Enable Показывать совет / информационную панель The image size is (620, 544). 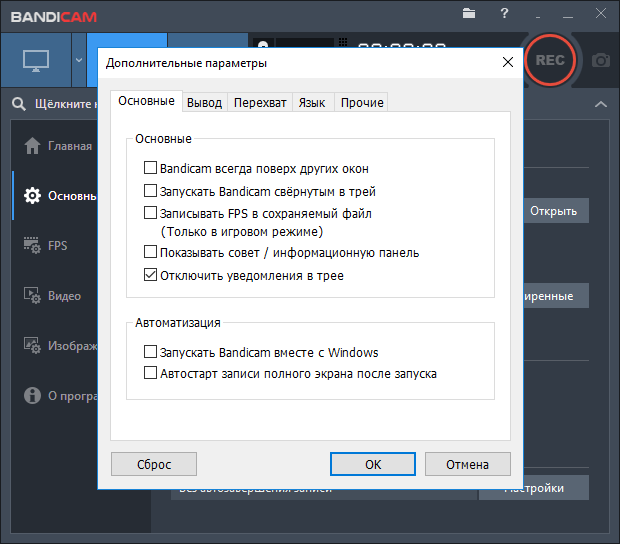click(x=150, y=251)
